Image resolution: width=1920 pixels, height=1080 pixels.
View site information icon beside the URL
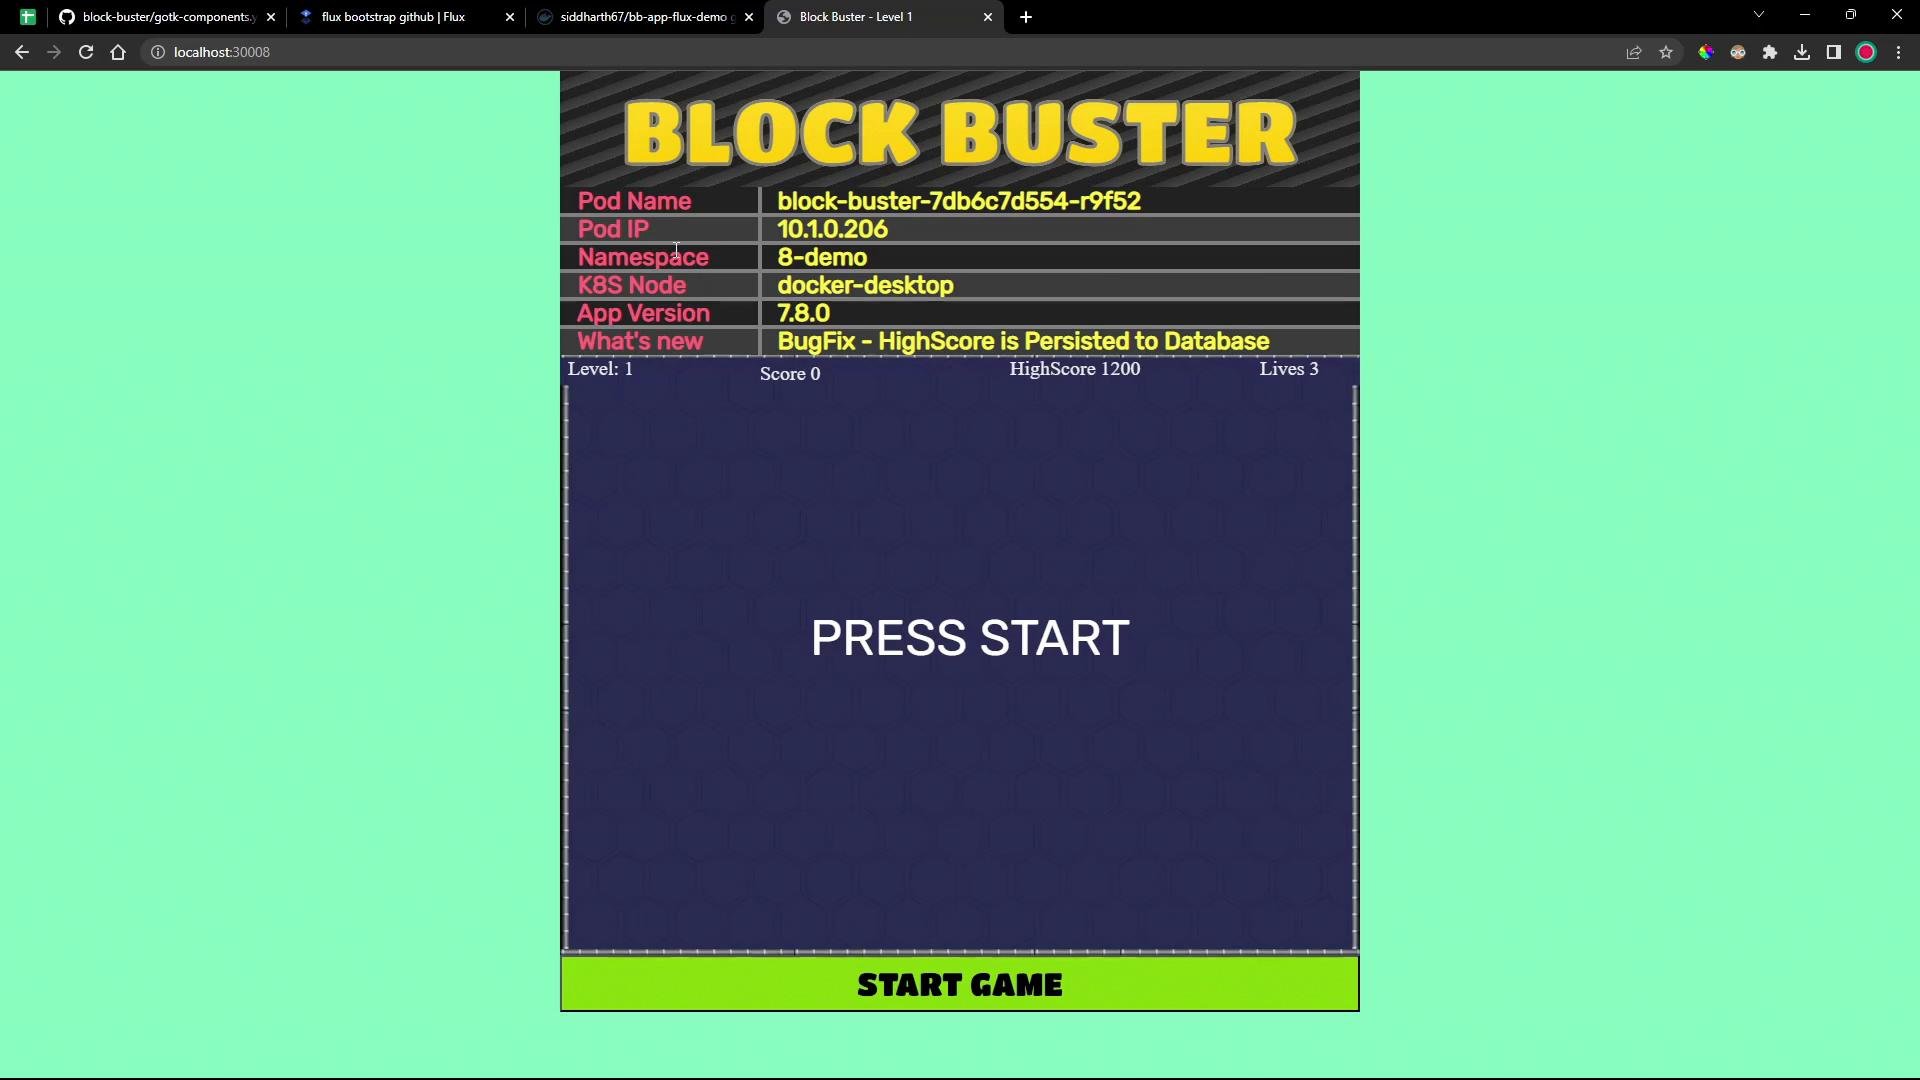[x=158, y=52]
